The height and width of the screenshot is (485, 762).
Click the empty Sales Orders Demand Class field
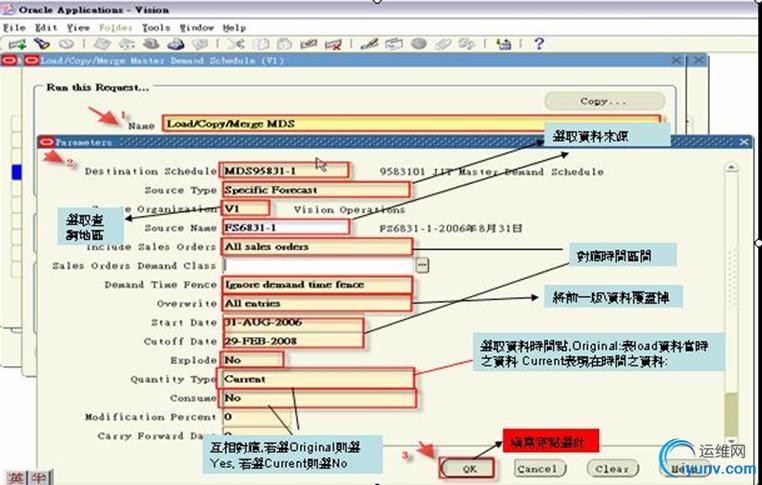[x=319, y=265]
